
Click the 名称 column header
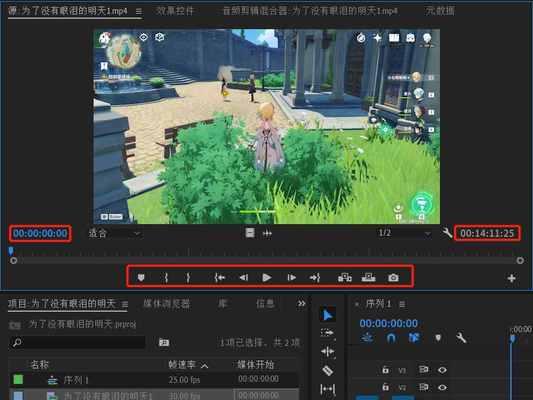[40, 365]
